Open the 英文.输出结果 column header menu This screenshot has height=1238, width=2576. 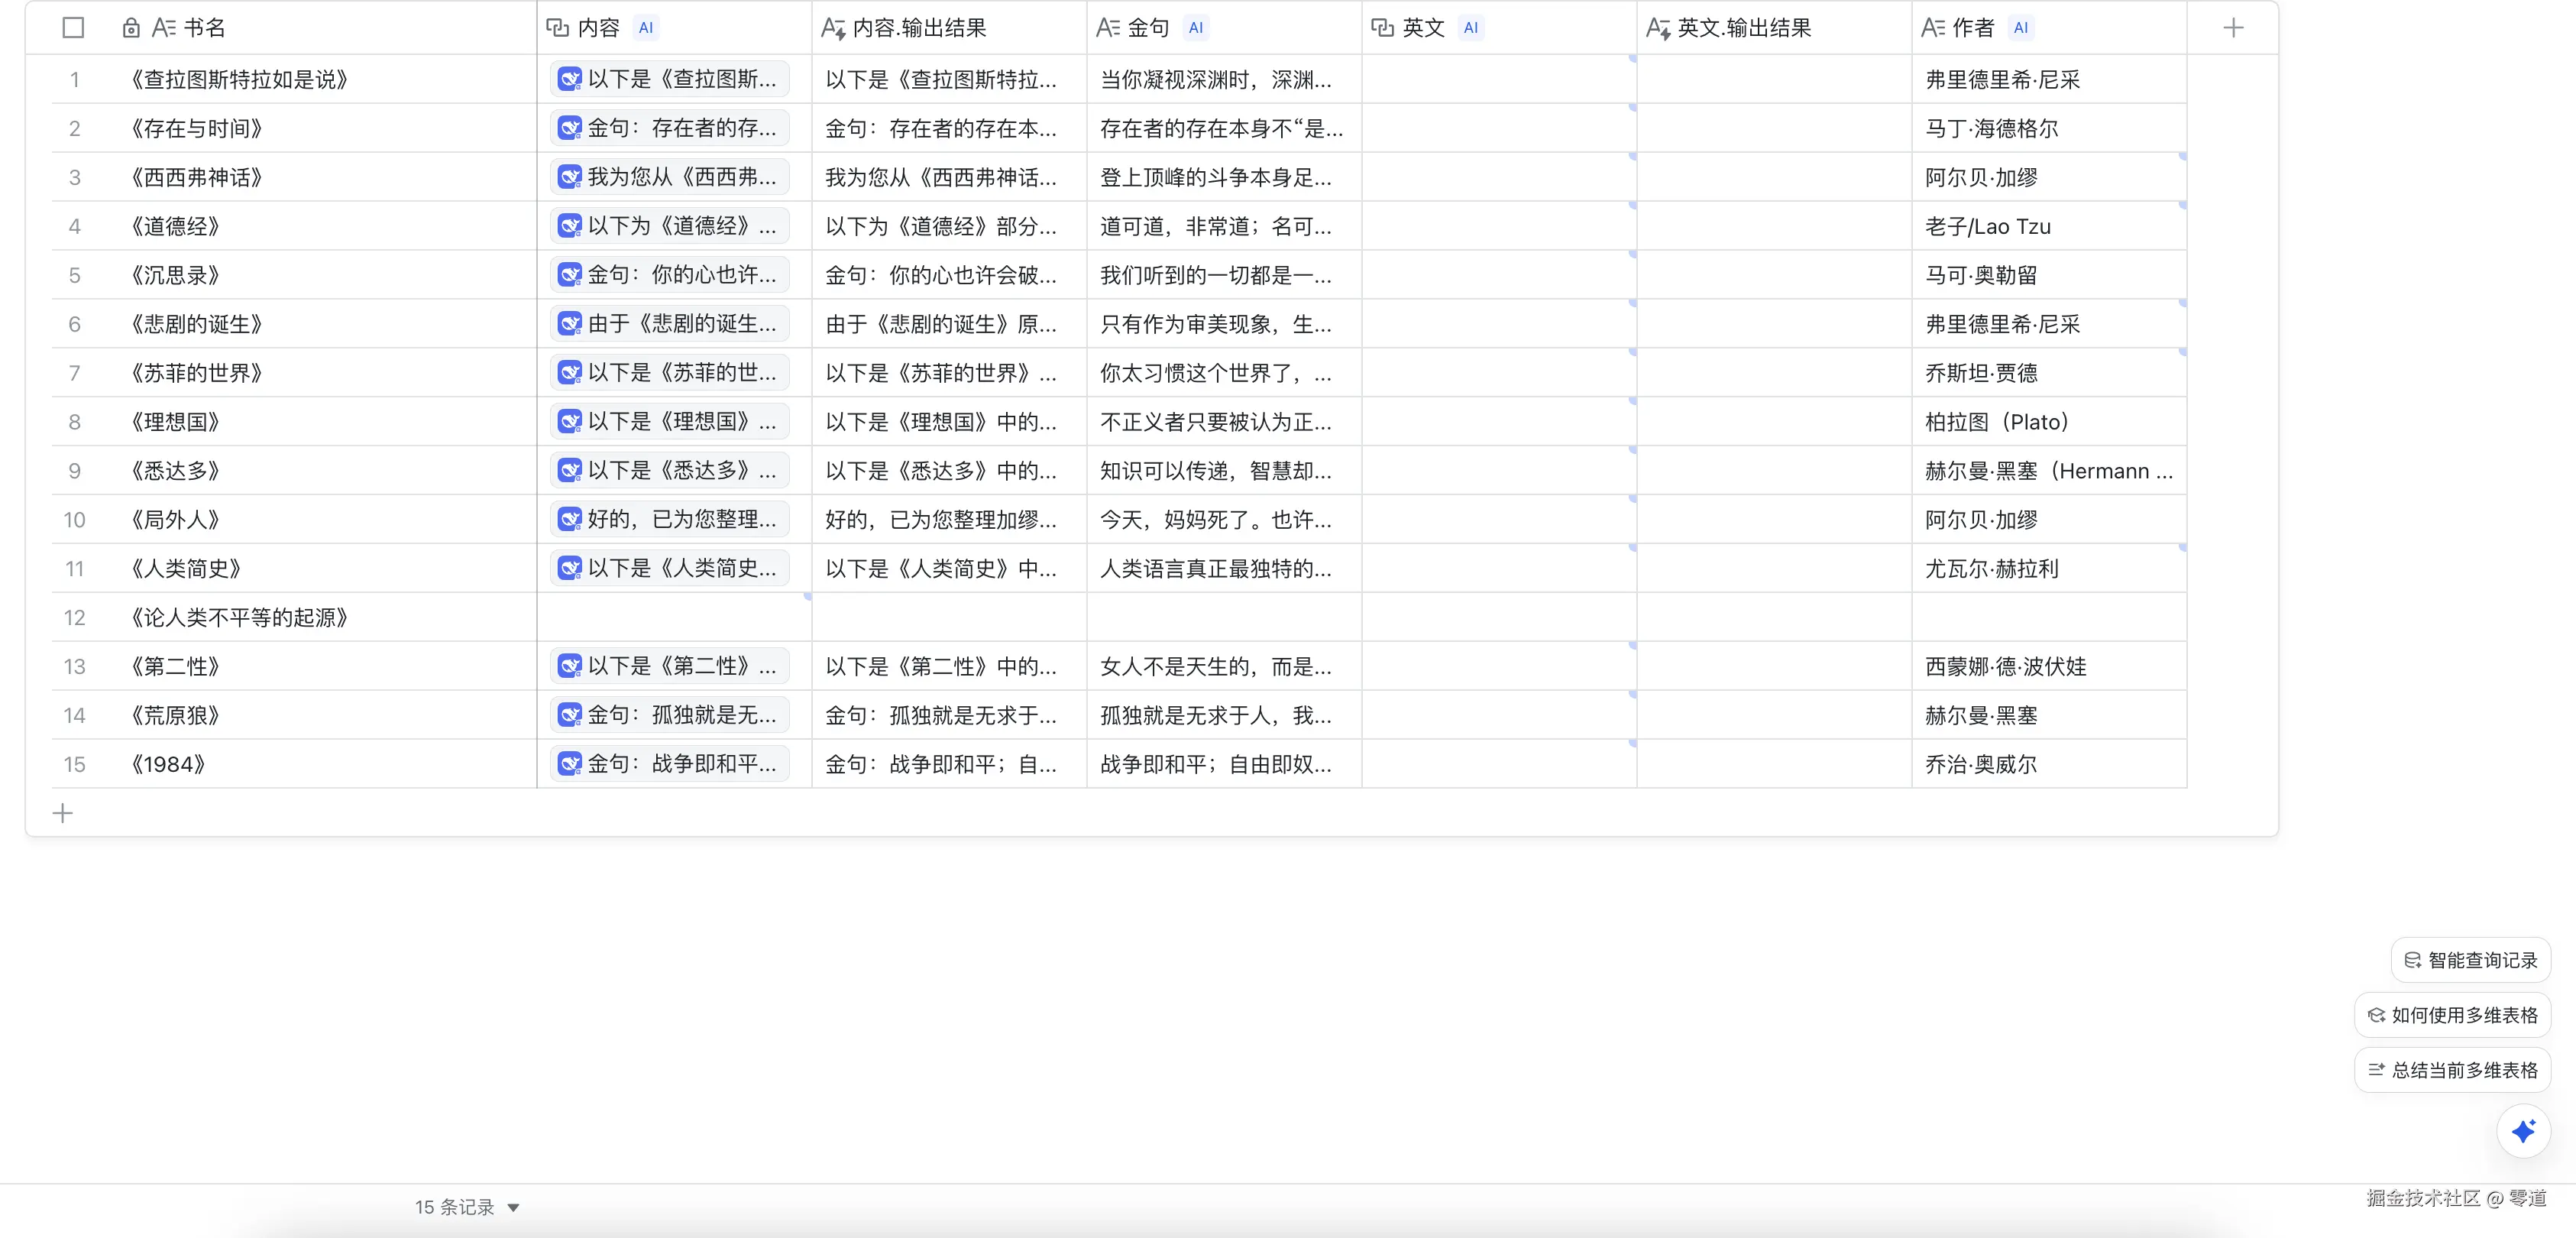(1744, 28)
